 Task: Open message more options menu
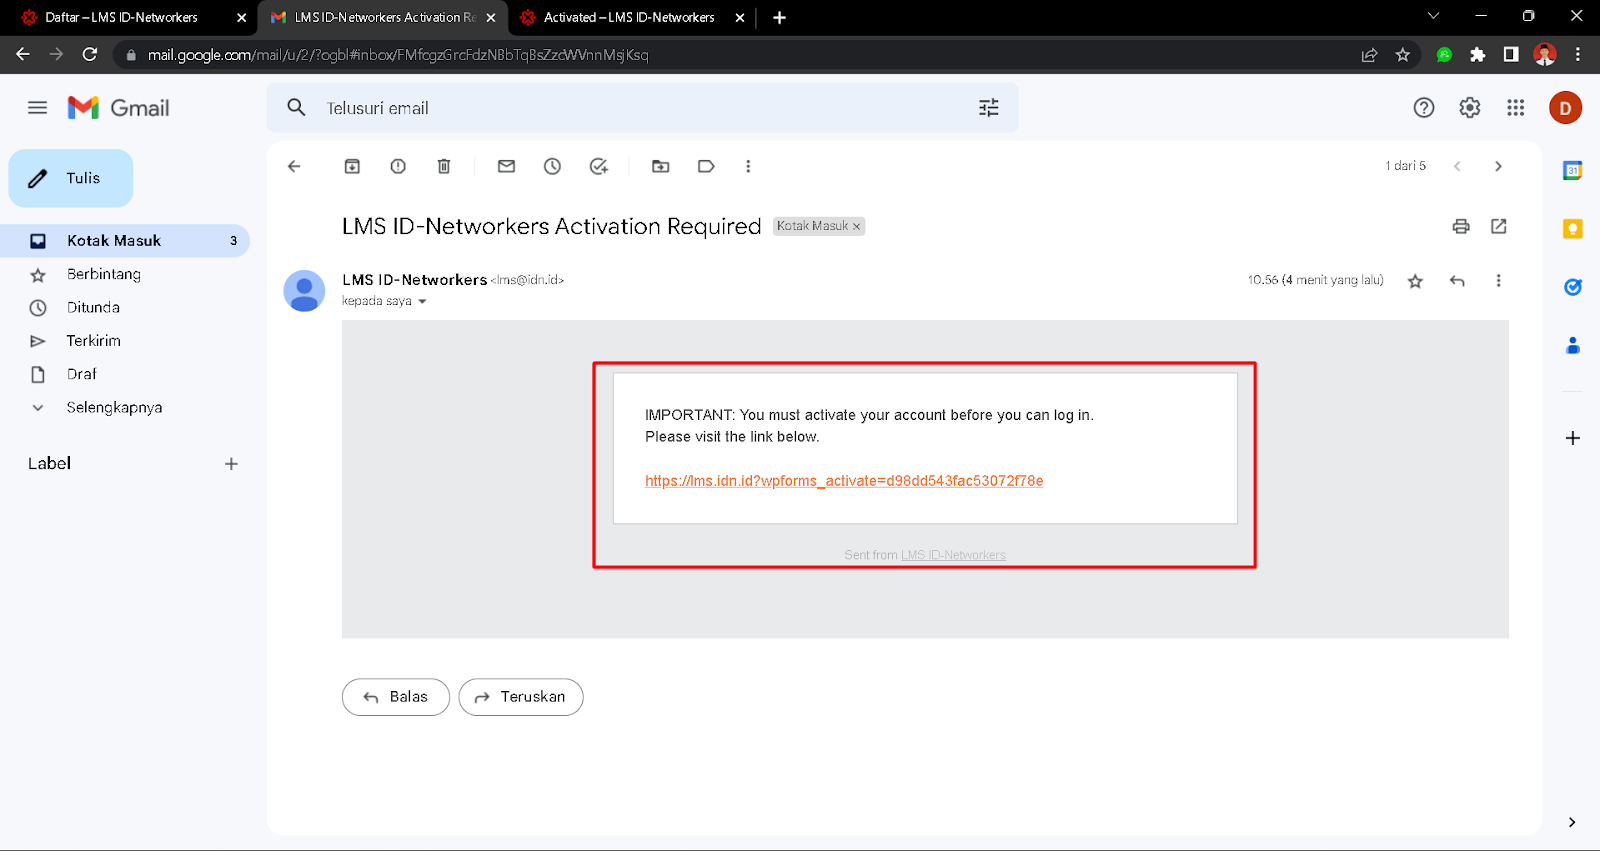[x=1498, y=281]
